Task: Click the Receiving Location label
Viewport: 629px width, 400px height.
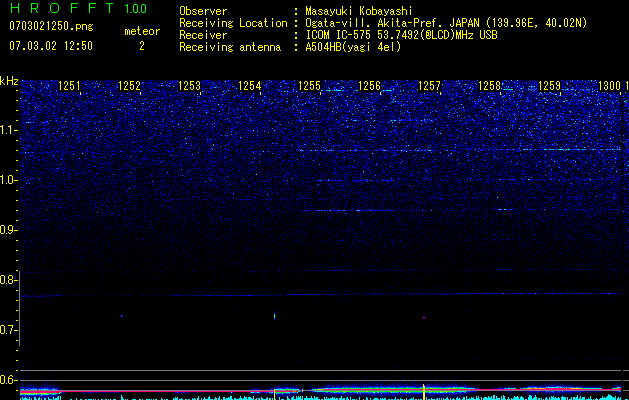Action: tap(233, 23)
